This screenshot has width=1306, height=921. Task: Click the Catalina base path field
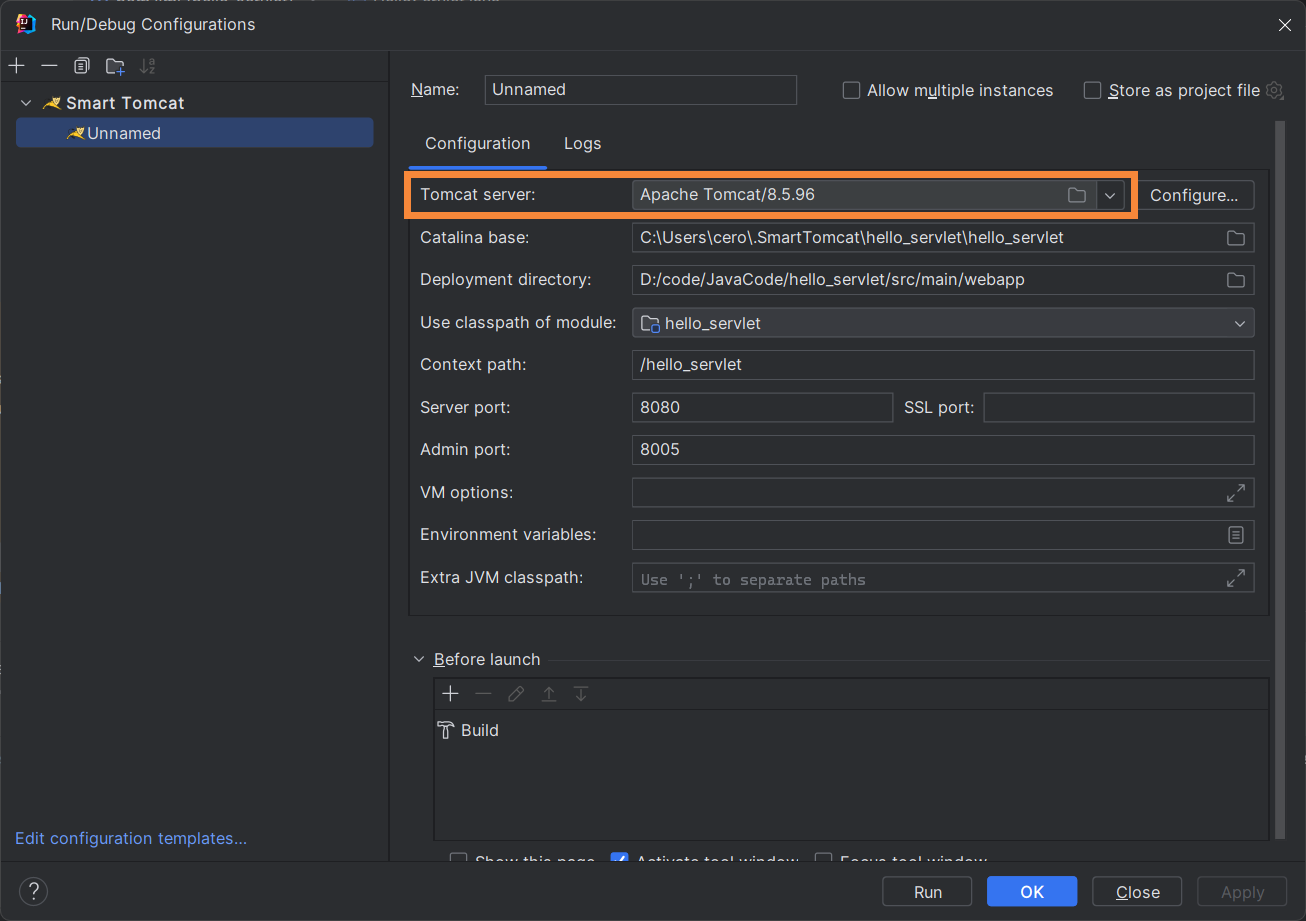coord(943,238)
